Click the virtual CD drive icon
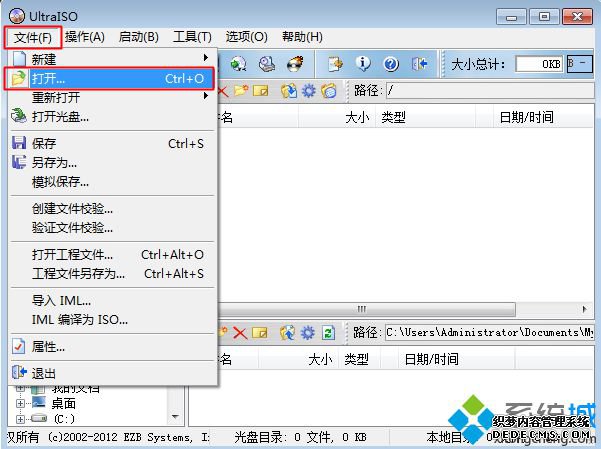This screenshot has height=449, width=601. [x=267, y=64]
